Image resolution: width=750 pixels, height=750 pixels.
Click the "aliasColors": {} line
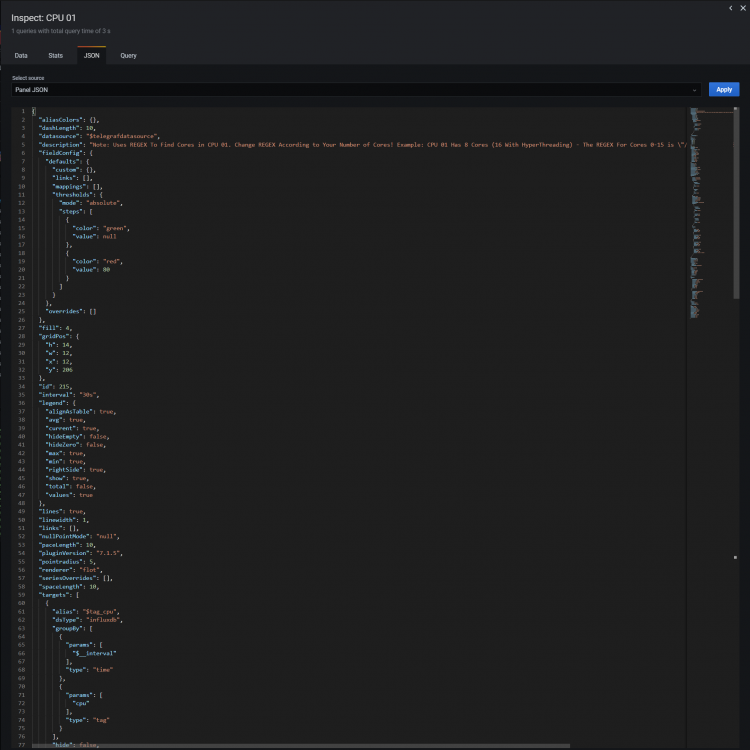pos(69,120)
